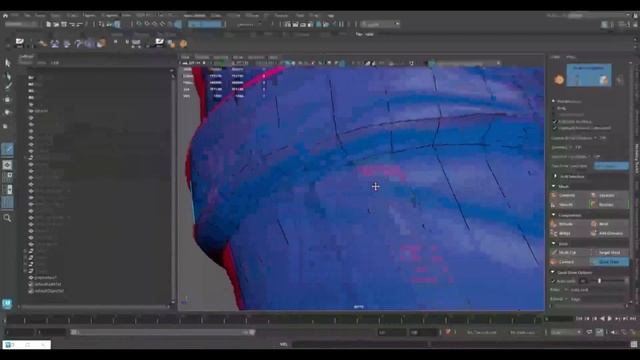Open the viewport Shading menu

click(x=202, y=57)
